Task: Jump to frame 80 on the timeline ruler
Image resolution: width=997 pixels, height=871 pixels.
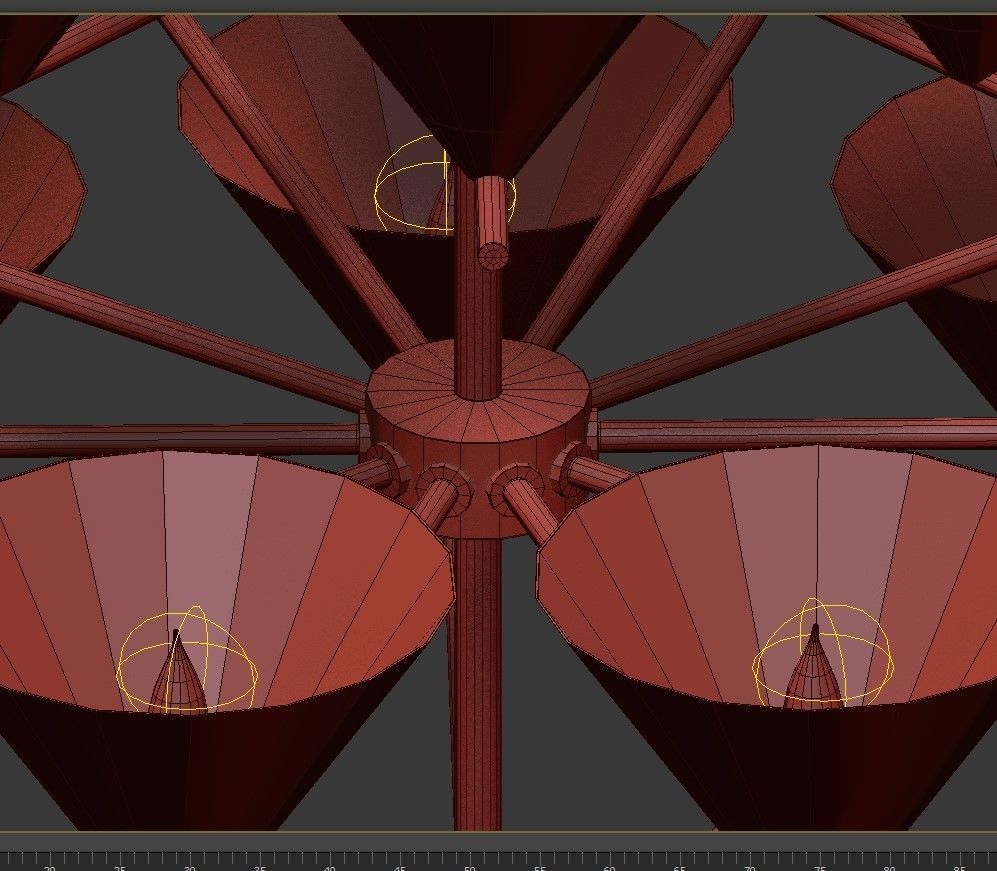Action: point(889,867)
